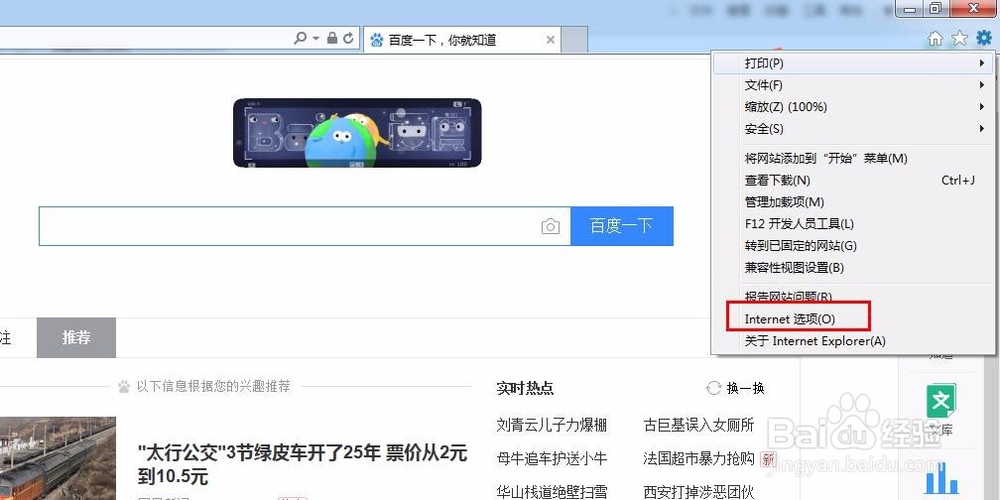Click the train news thumbnail image

point(58,459)
